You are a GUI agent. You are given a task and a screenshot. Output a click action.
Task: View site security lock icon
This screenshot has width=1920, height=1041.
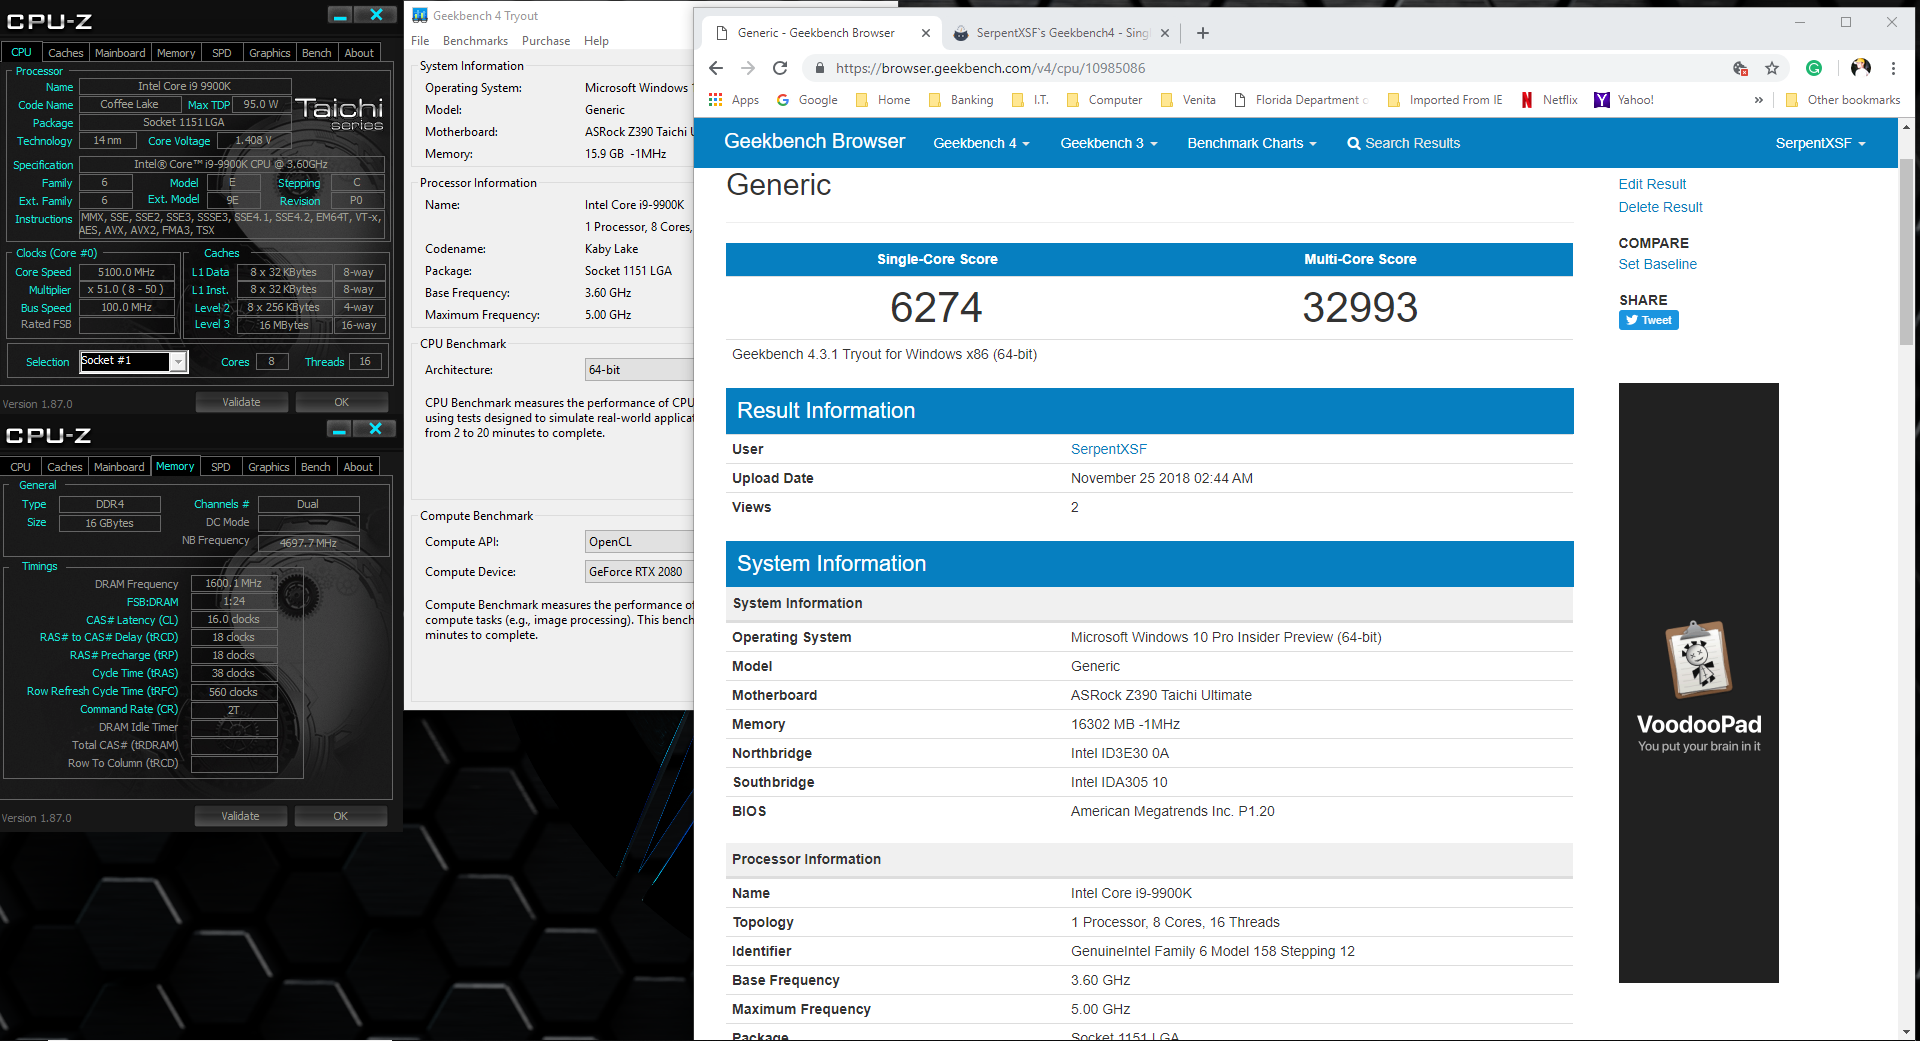click(820, 68)
